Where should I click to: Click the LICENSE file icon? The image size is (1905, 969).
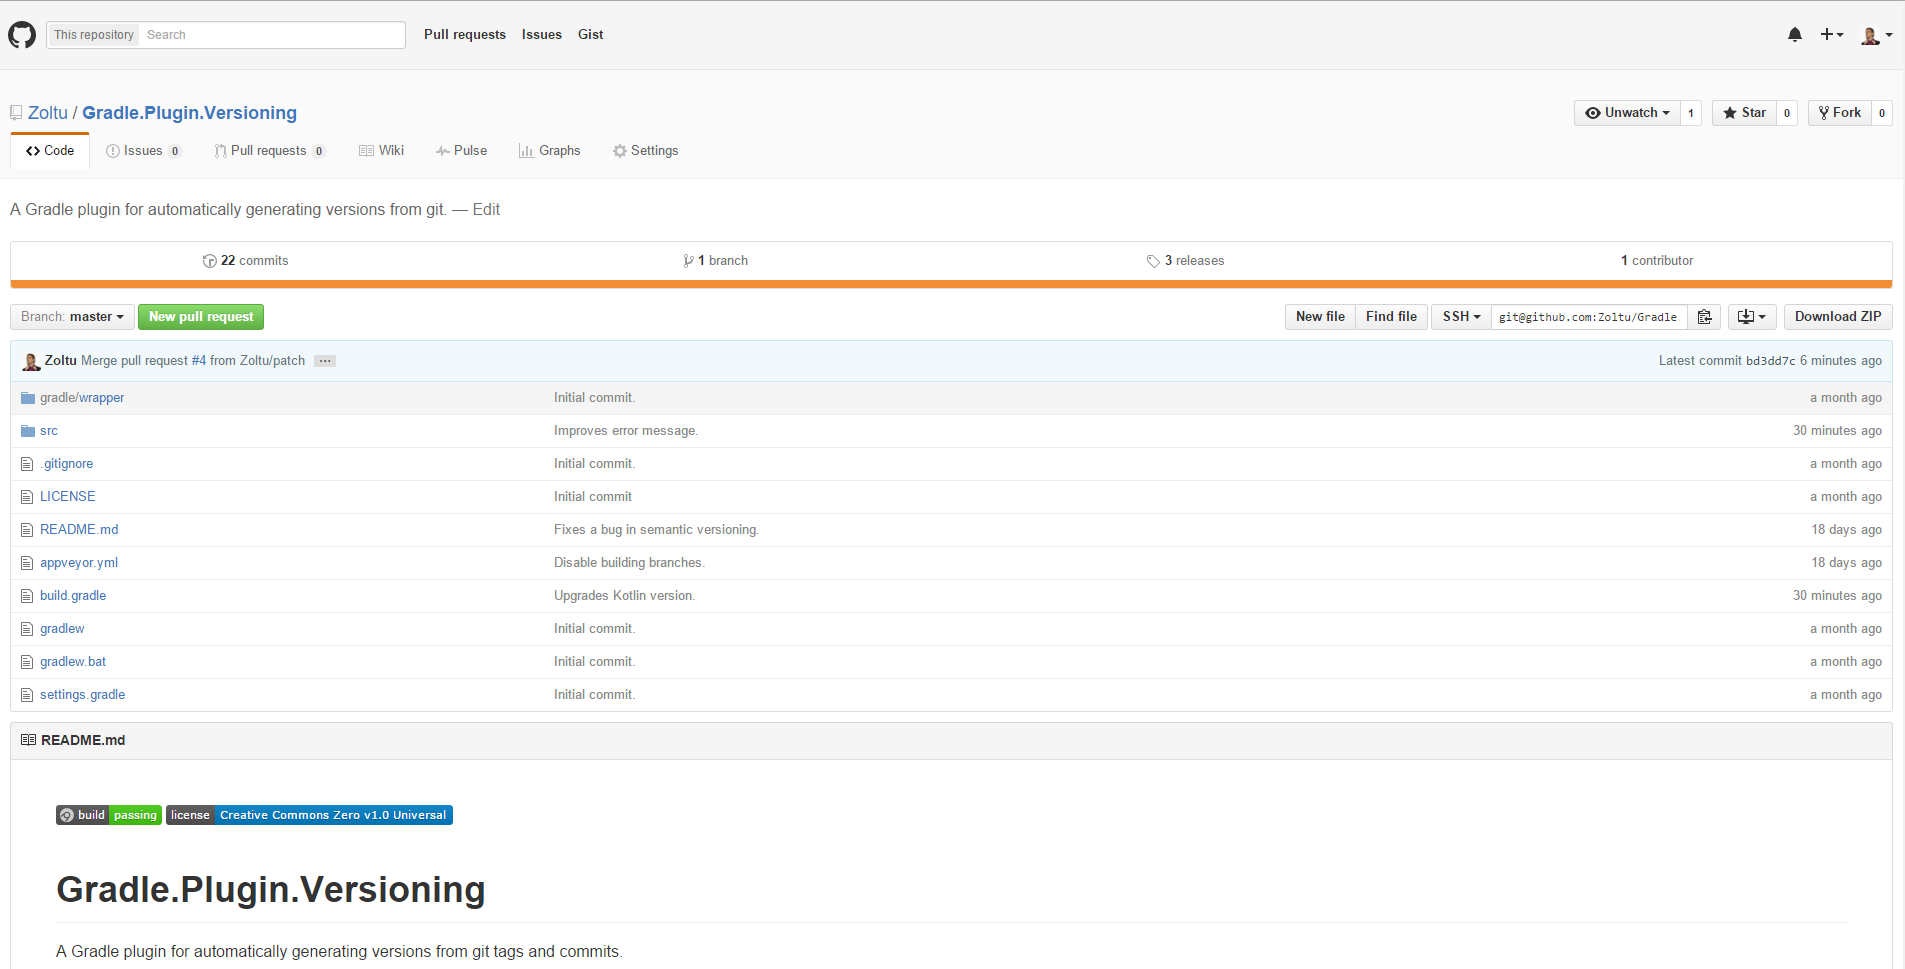pos(27,497)
